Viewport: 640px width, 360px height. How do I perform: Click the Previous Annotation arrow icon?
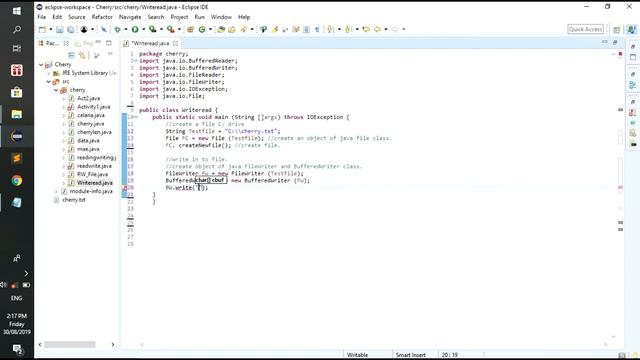[x=348, y=29]
